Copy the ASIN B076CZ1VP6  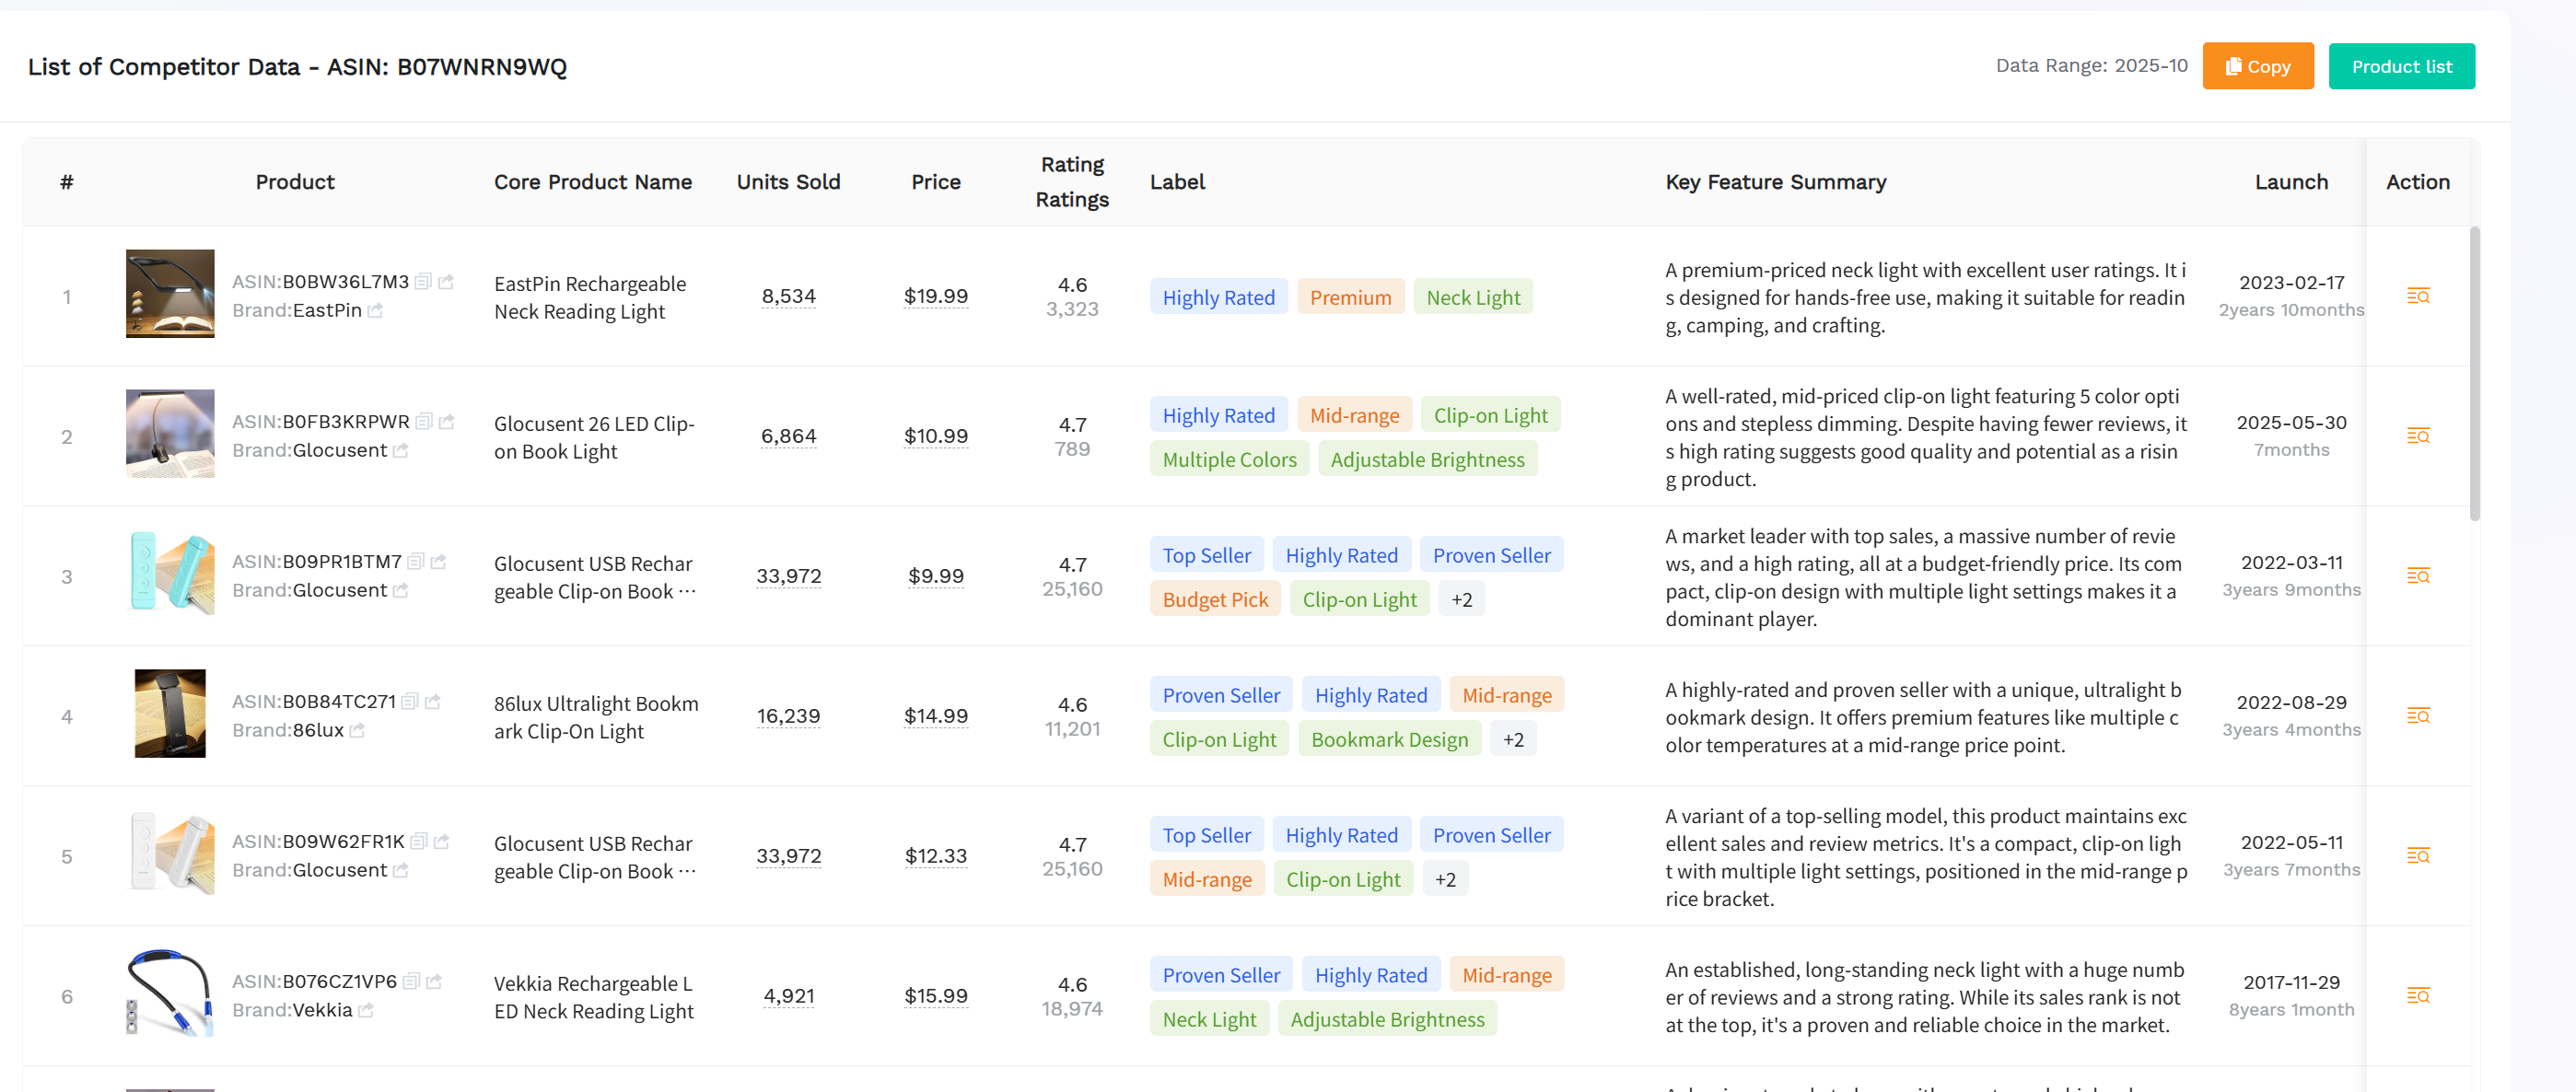(412, 982)
